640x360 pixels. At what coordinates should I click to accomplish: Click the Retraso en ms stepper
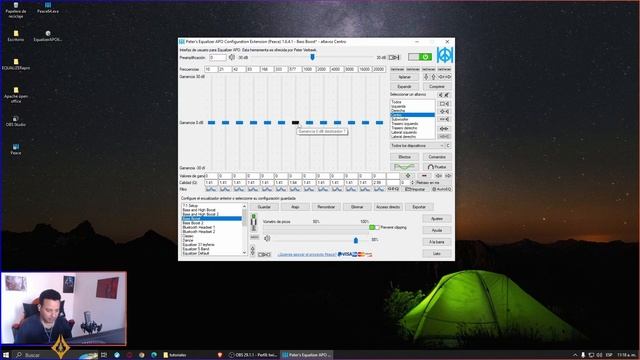[x=412, y=182]
